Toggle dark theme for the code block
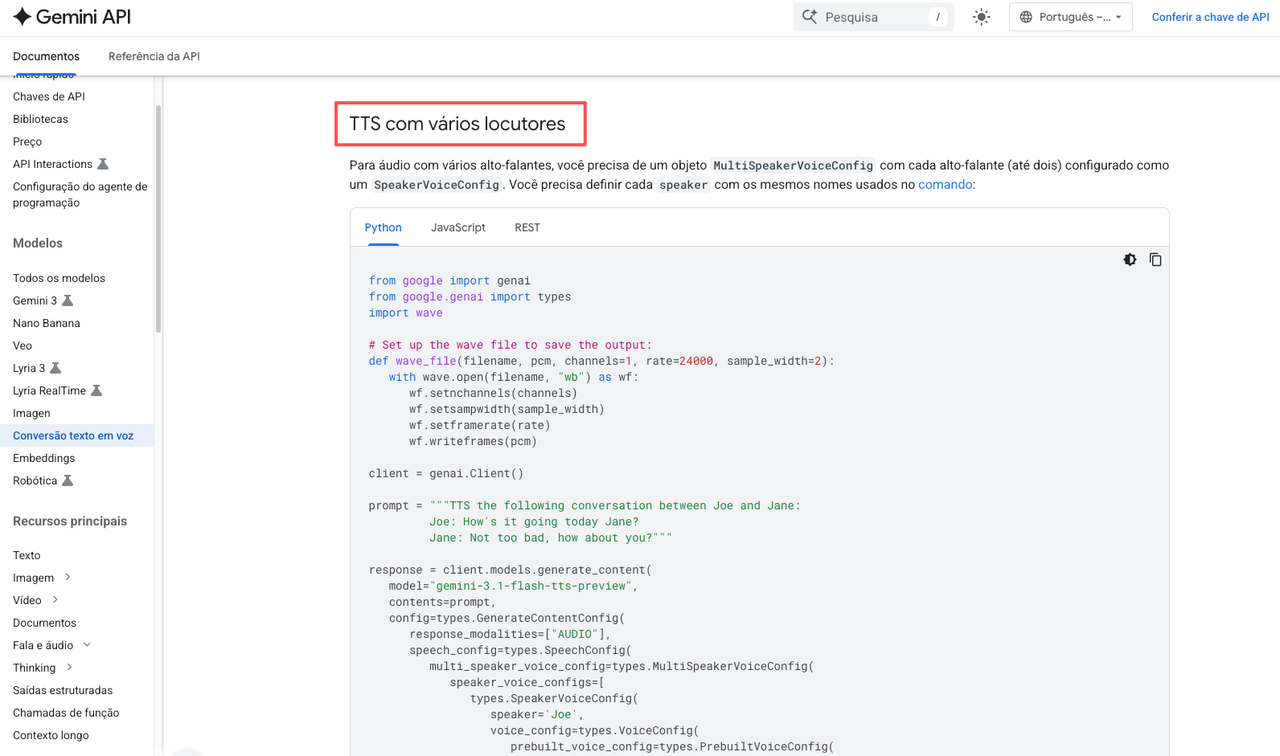This screenshot has width=1280, height=756. pyautogui.click(x=1130, y=260)
